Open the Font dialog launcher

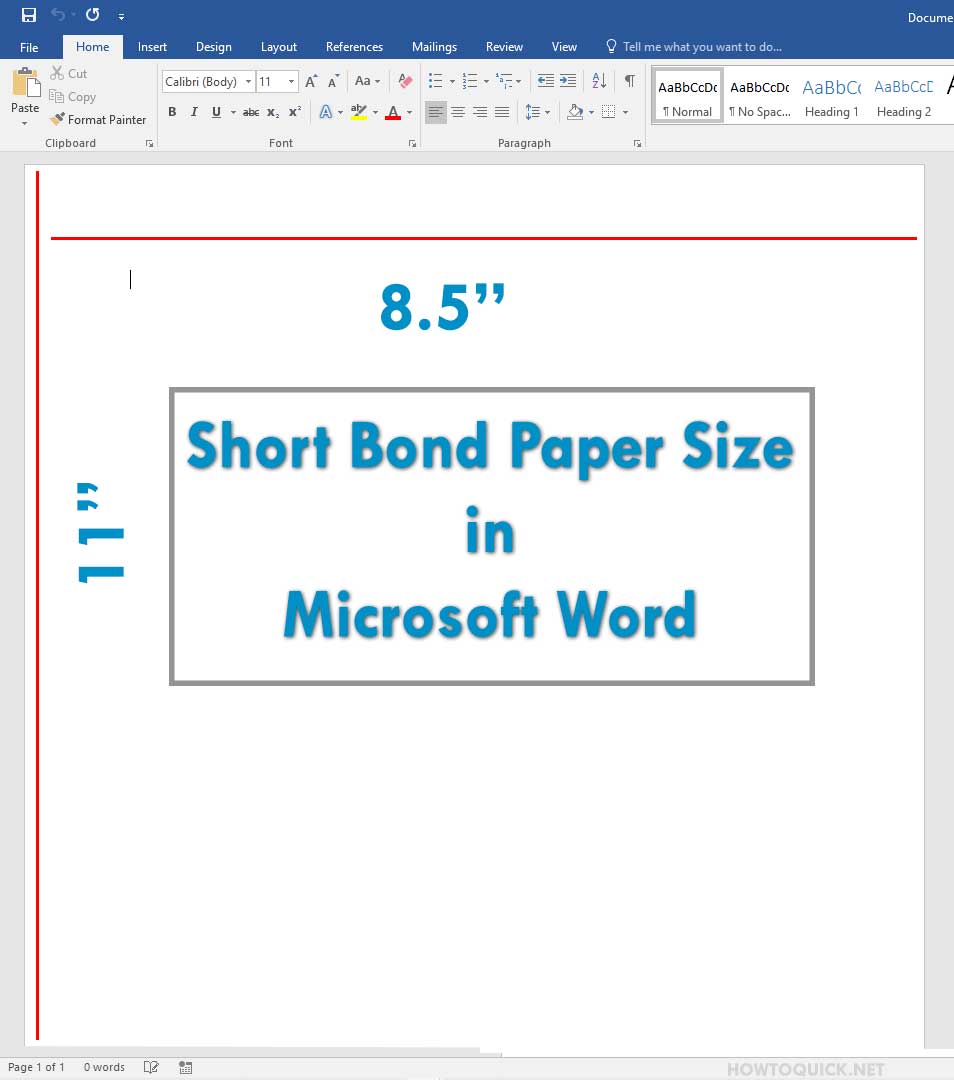pos(413,143)
